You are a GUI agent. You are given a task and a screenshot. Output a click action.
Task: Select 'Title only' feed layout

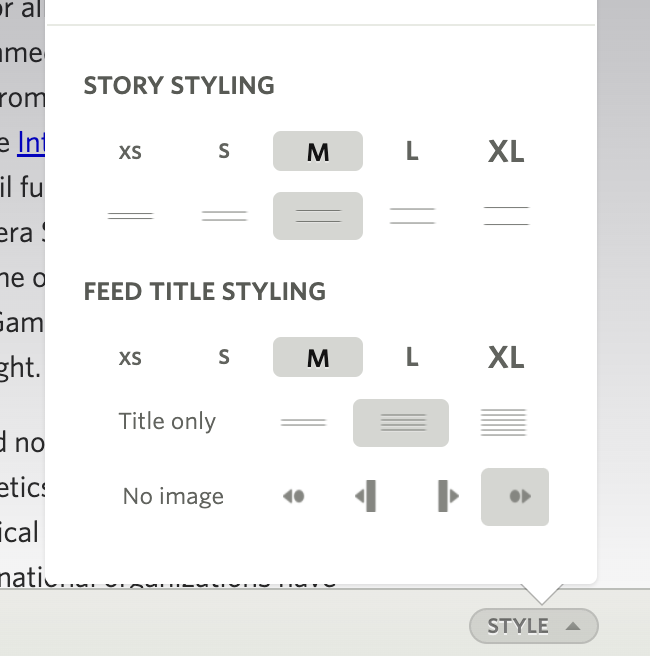(167, 422)
